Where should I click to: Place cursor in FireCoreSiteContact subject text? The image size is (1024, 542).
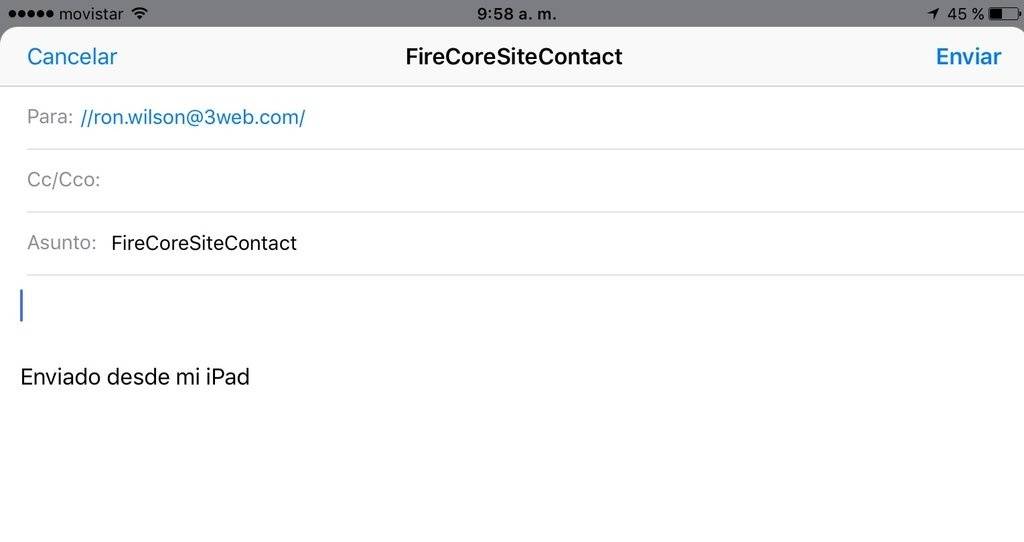pyautogui.click(x=204, y=243)
